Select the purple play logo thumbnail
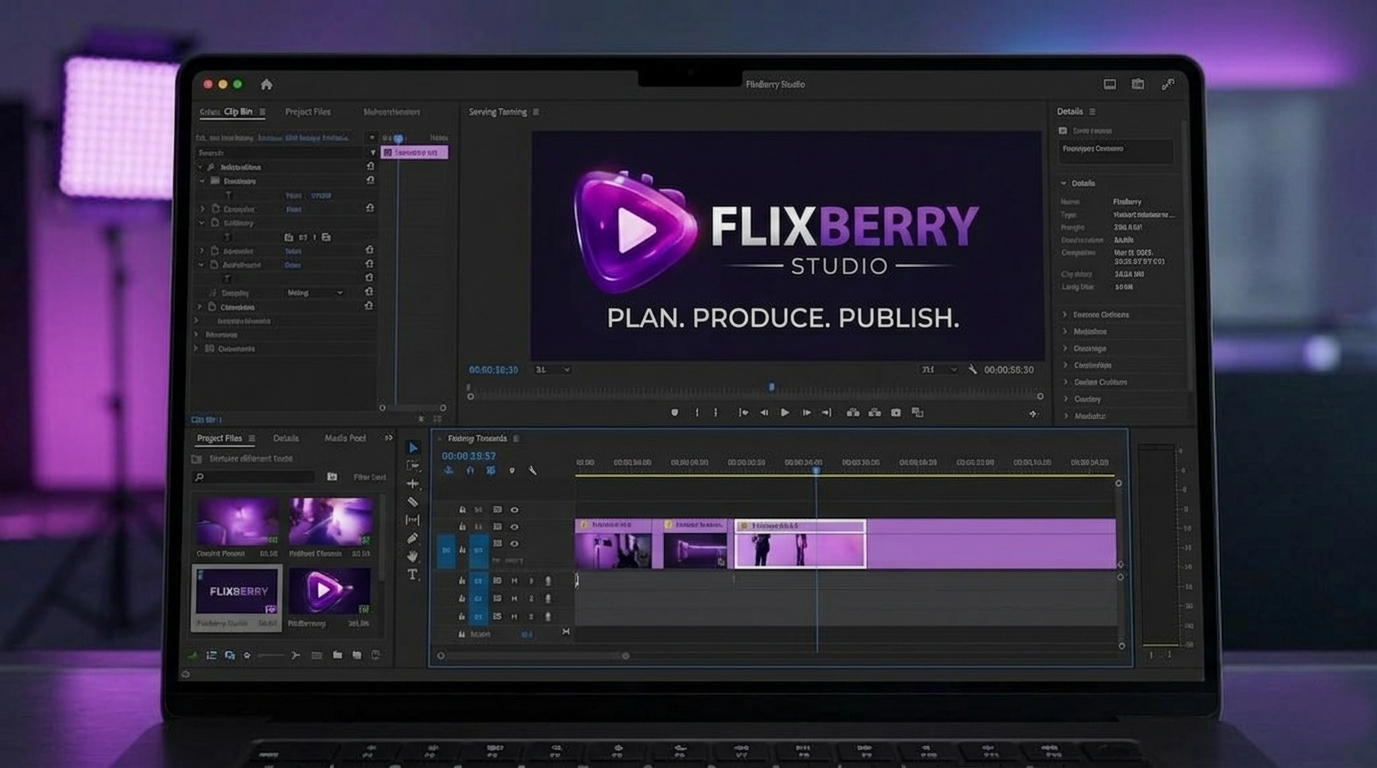The width and height of the screenshot is (1377, 768). [330, 592]
